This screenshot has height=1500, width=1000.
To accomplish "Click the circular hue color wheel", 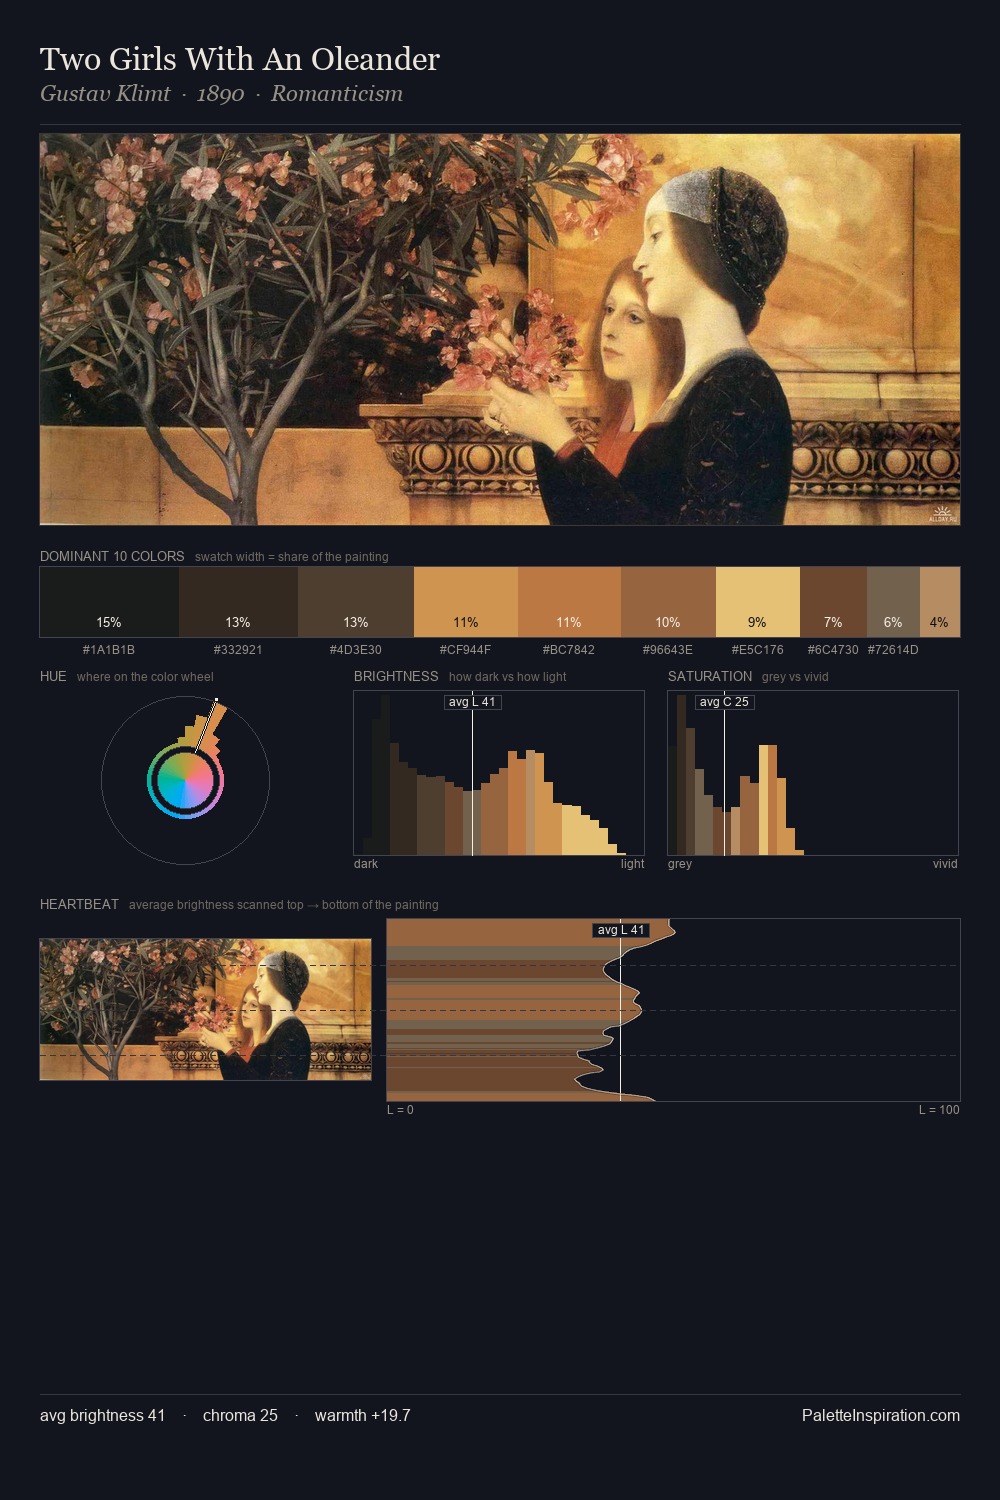I will coord(185,781).
